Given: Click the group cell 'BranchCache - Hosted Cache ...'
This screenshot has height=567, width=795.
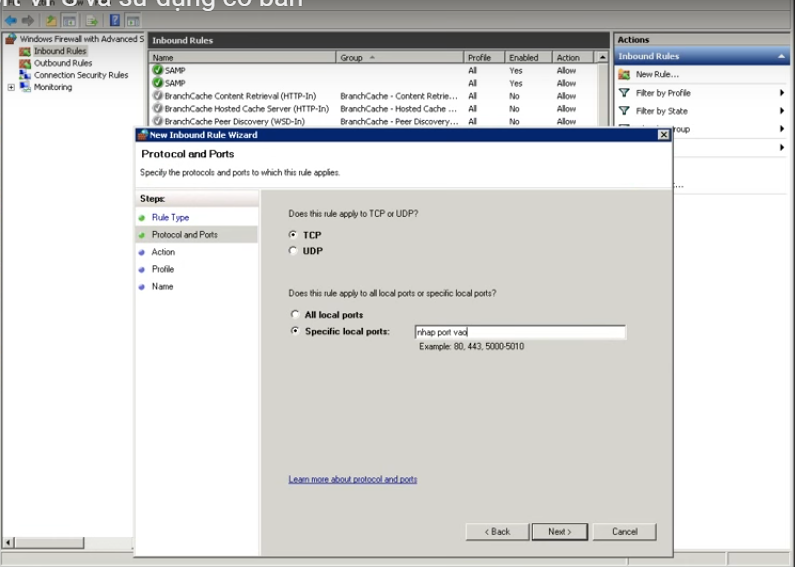Looking at the screenshot, I should [x=399, y=109].
